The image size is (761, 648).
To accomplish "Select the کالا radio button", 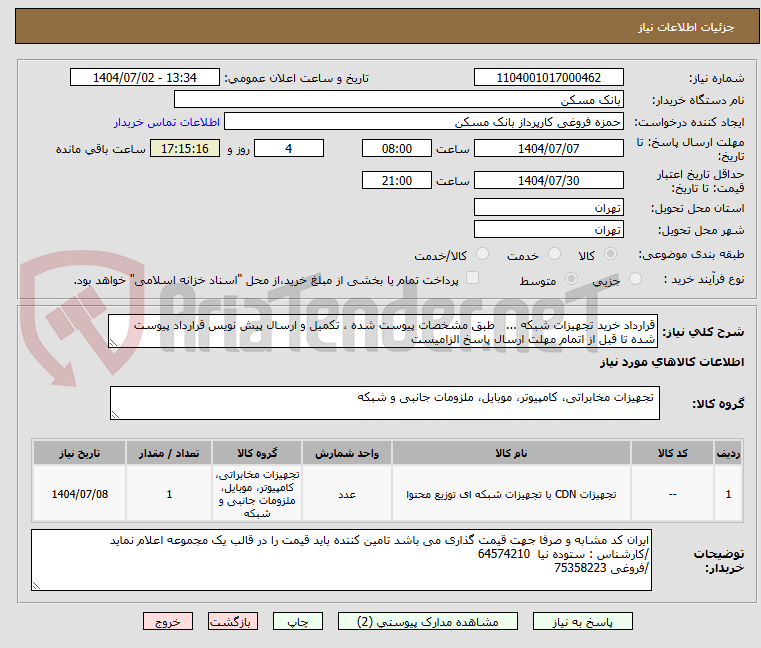I will tap(611, 253).
